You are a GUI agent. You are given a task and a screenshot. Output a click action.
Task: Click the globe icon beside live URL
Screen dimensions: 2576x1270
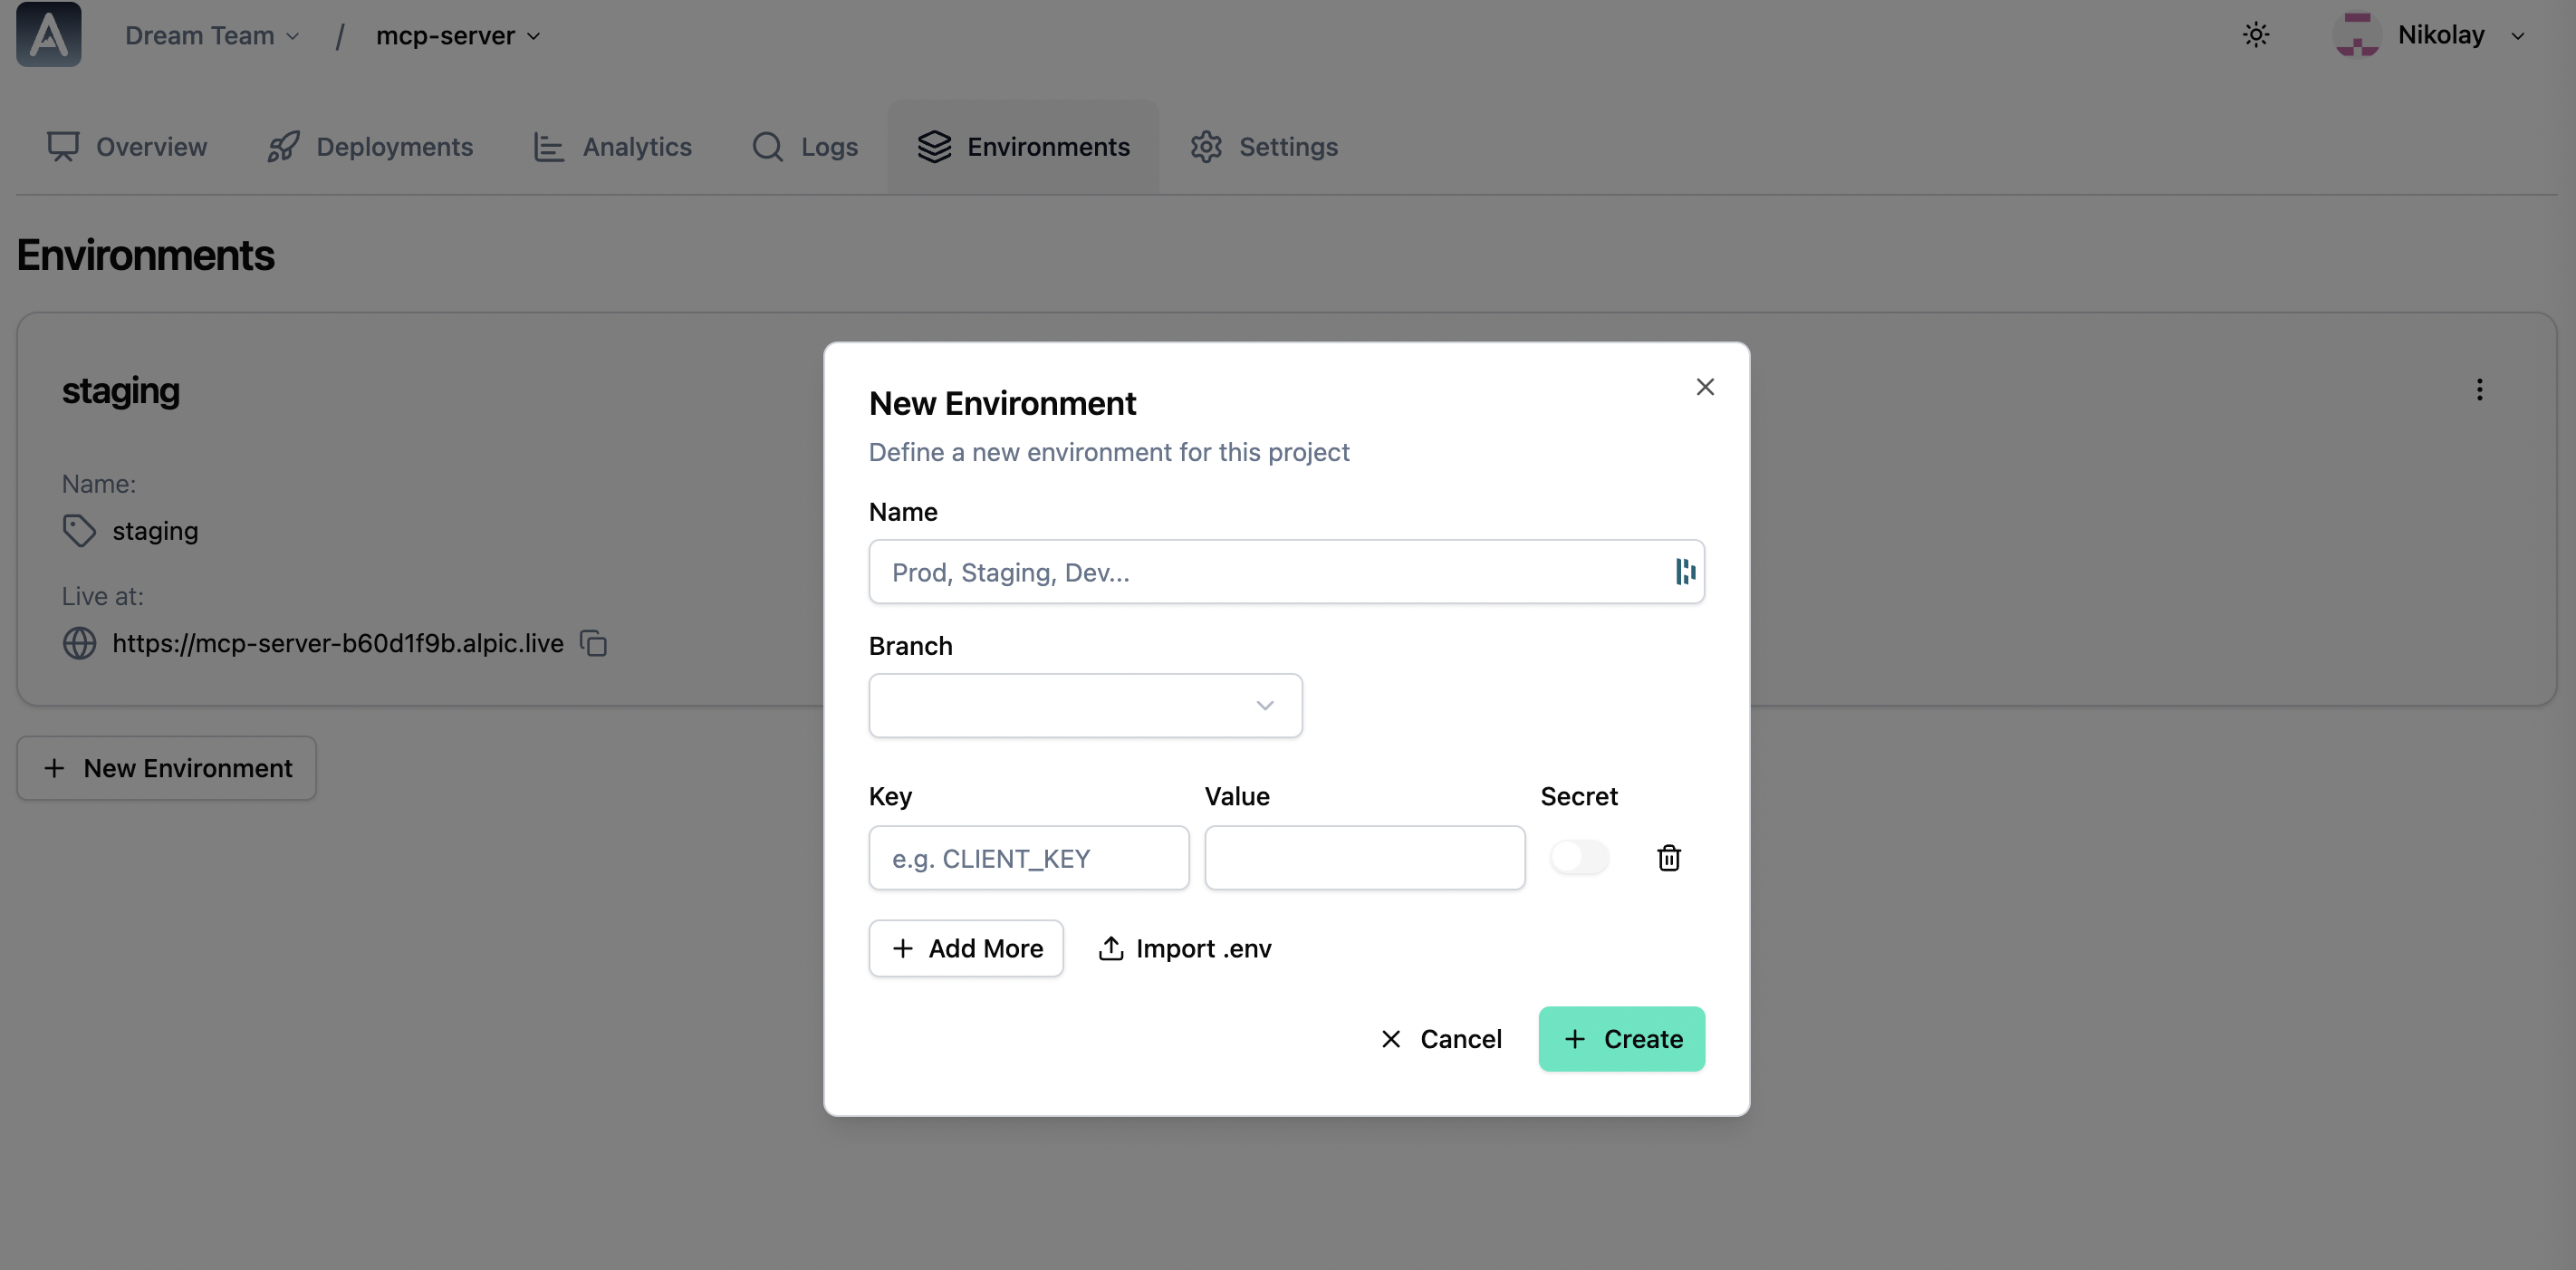pyautogui.click(x=80, y=643)
